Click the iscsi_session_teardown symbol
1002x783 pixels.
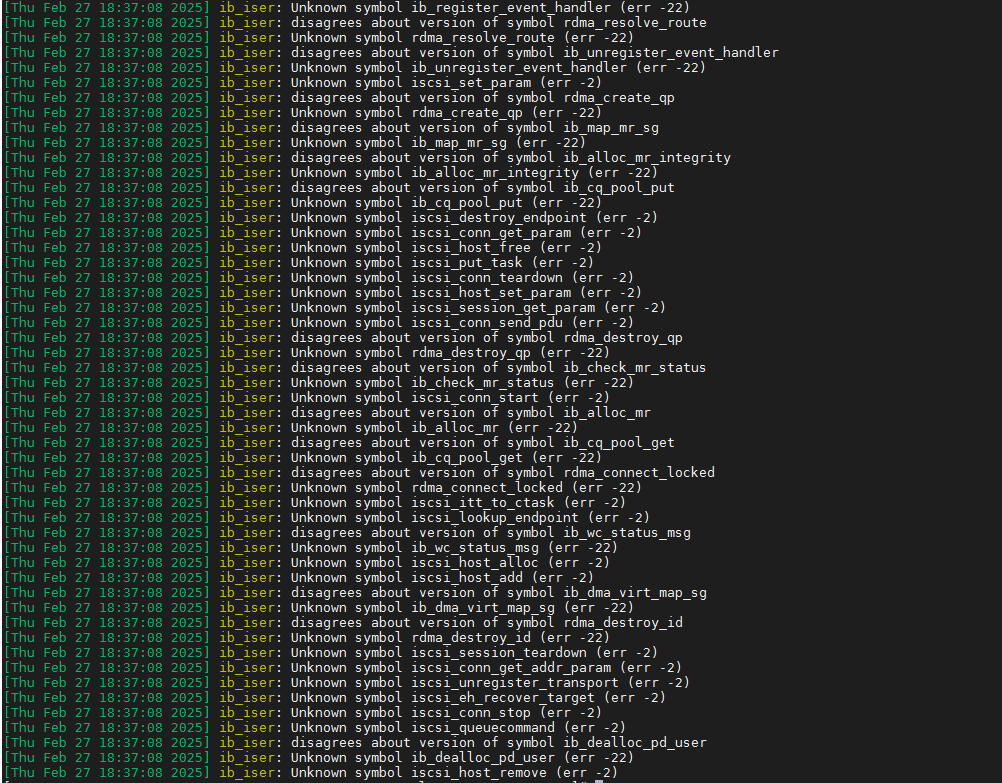499,652
